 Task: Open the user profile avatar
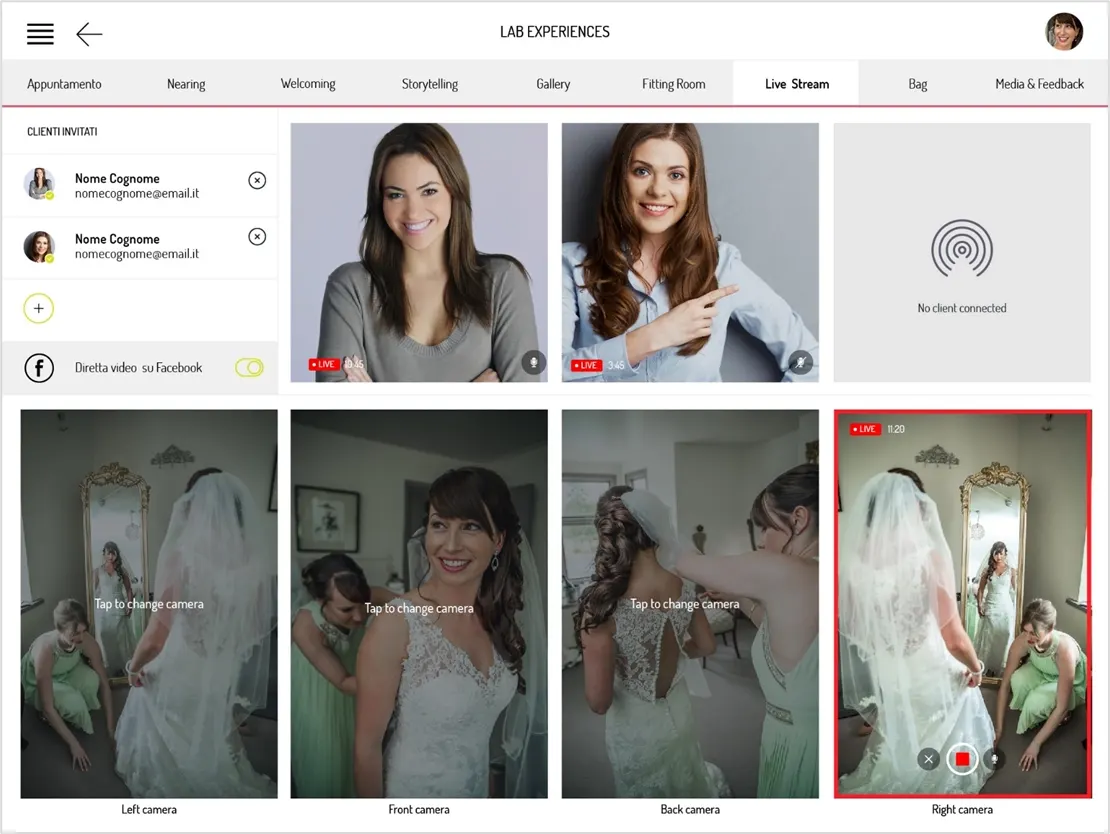point(1064,32)
